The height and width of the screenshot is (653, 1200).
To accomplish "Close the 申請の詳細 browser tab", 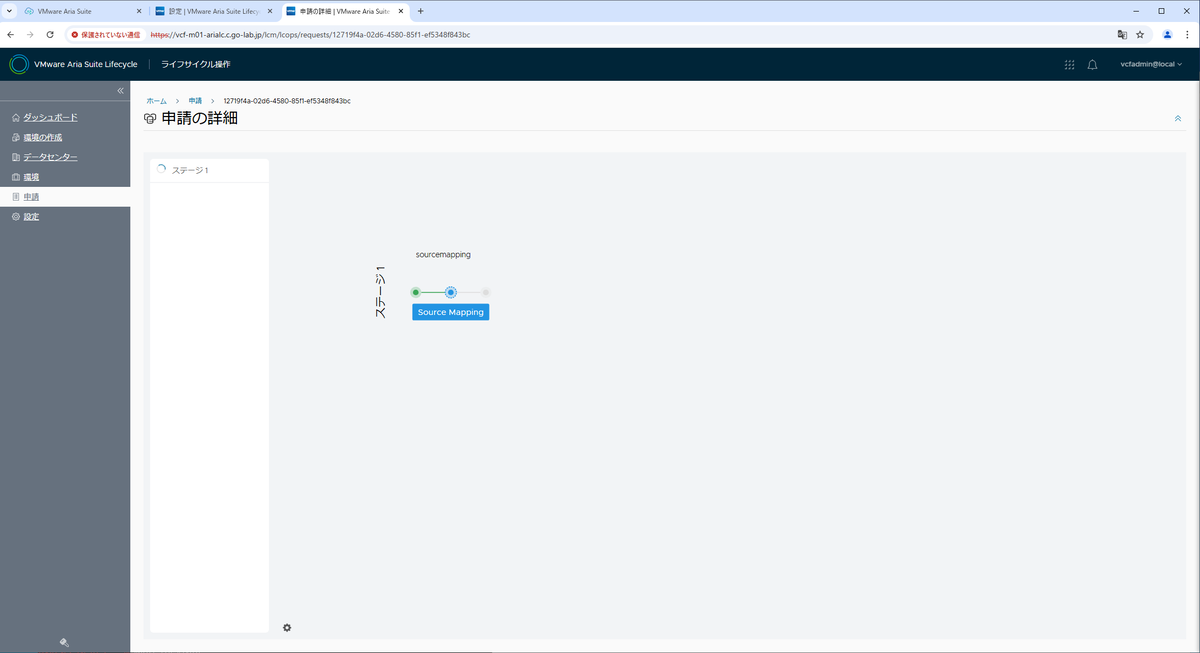I will click(x=400, y=11).
